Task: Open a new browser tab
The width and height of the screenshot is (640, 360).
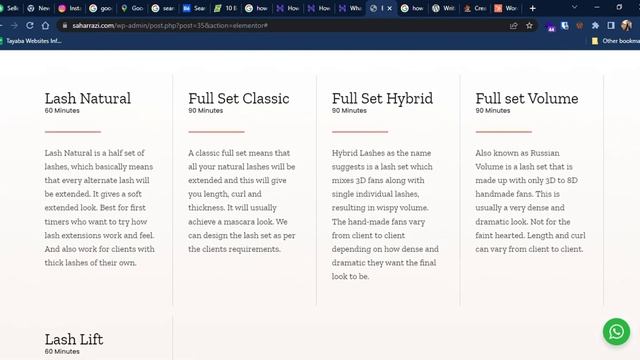Action: tap(532, 8)
